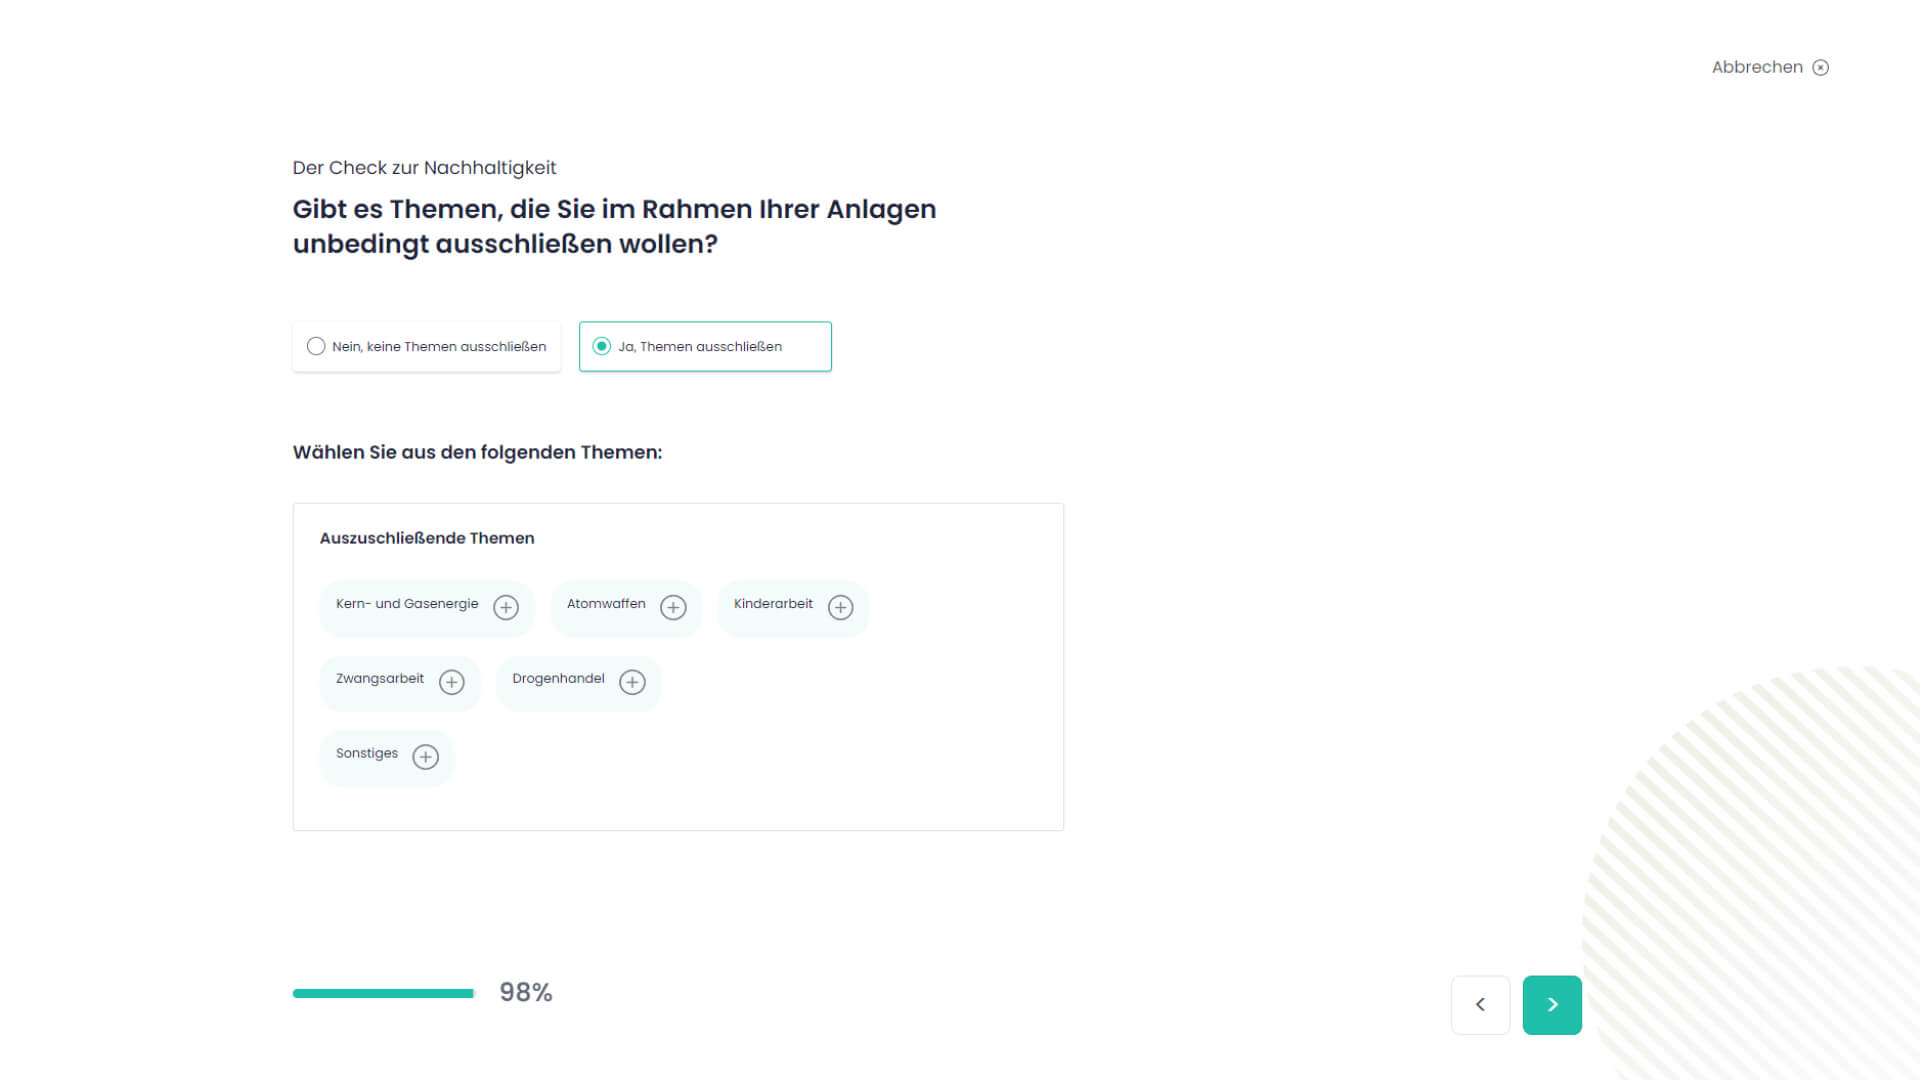Add Zwangsarbeit using its plus icon
The image size is (1920, 1080).
tap(452, 683)
